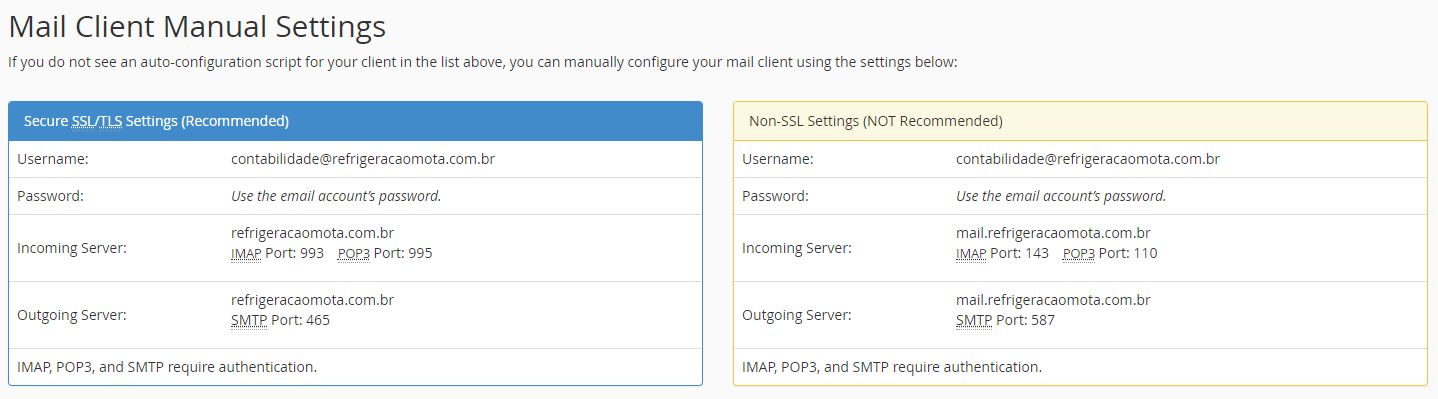Click the Password label in secure settings

tap(50, 196)
